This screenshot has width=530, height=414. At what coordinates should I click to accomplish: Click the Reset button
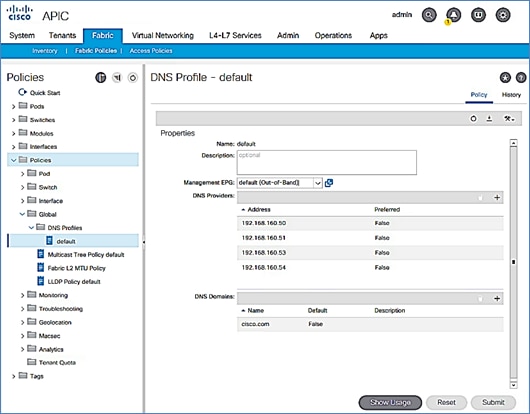447,403
